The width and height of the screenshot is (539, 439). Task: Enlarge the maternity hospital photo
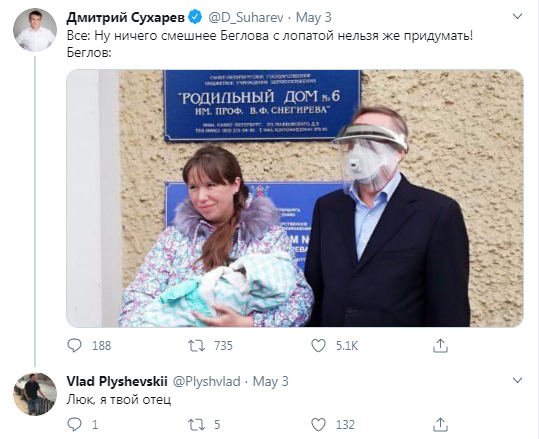295,198
